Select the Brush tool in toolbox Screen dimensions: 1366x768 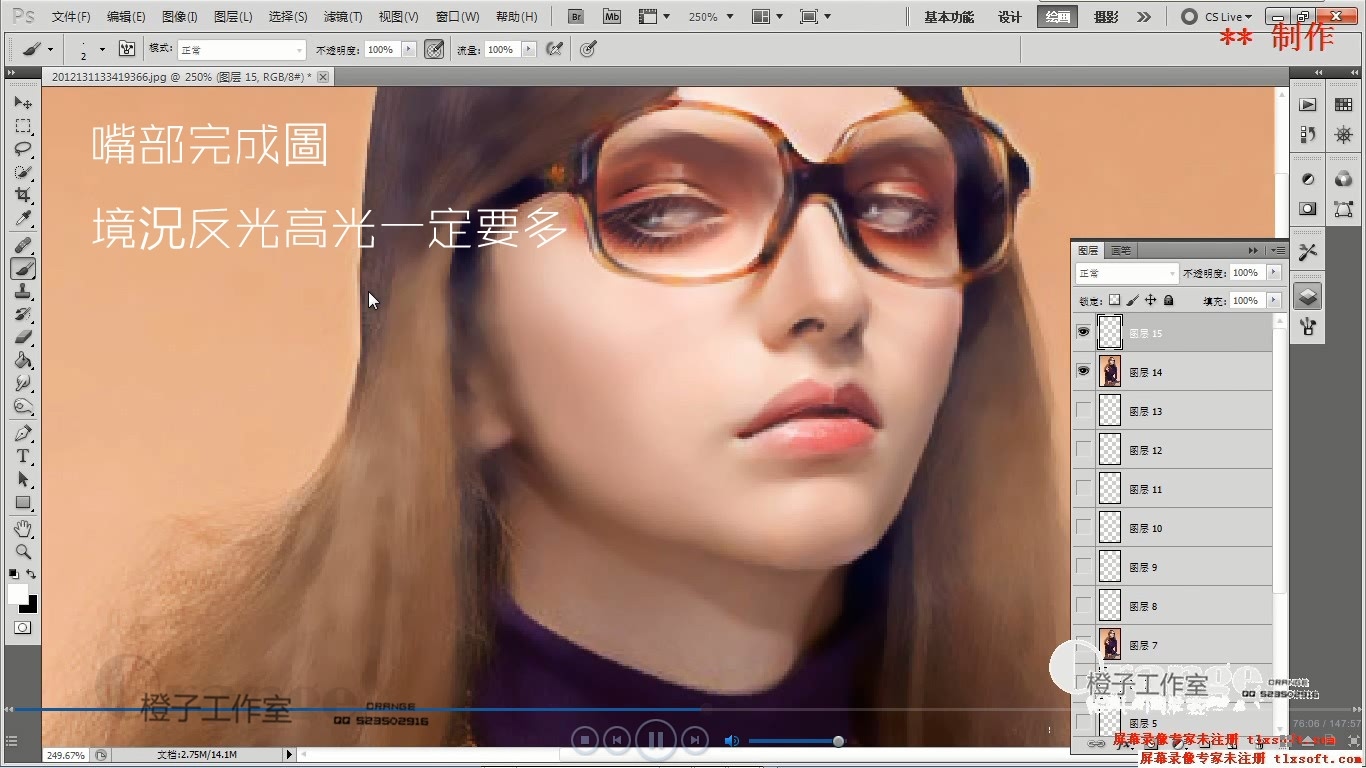point(23,268)
